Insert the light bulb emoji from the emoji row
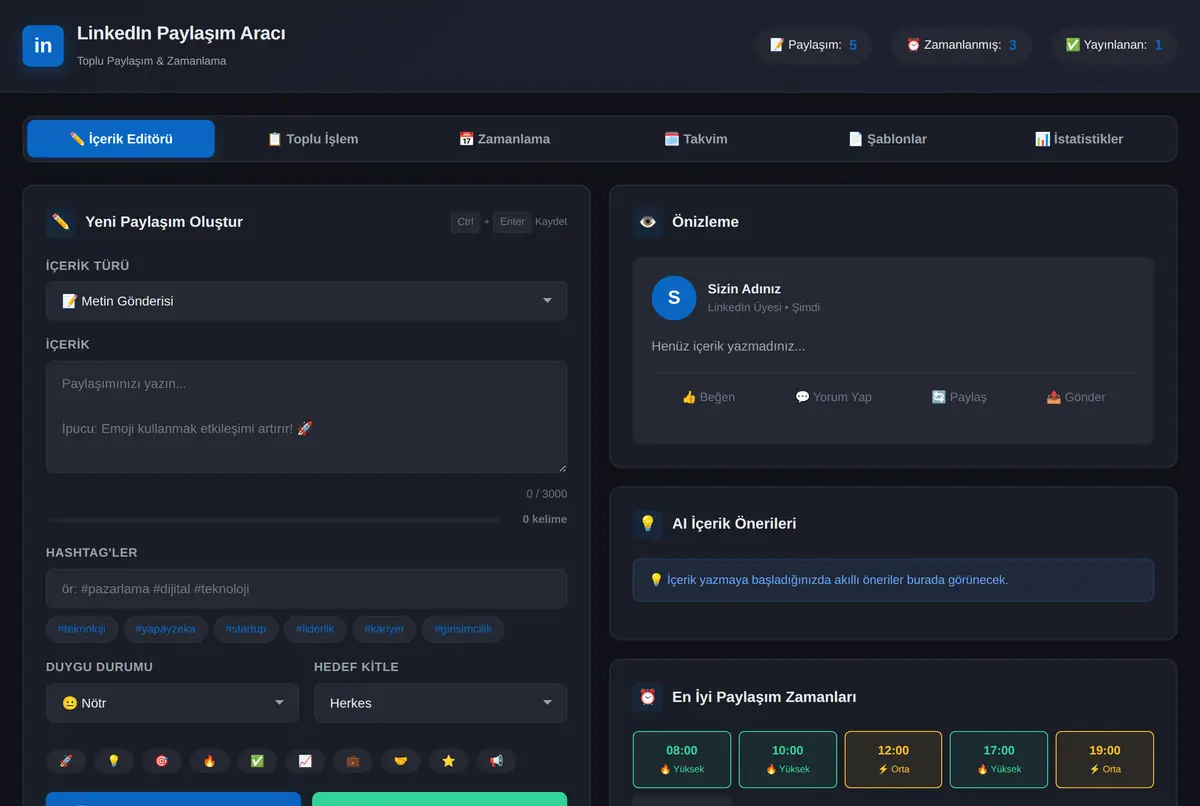Viewport: 1200px width, 806px height. tap(114, 761)
